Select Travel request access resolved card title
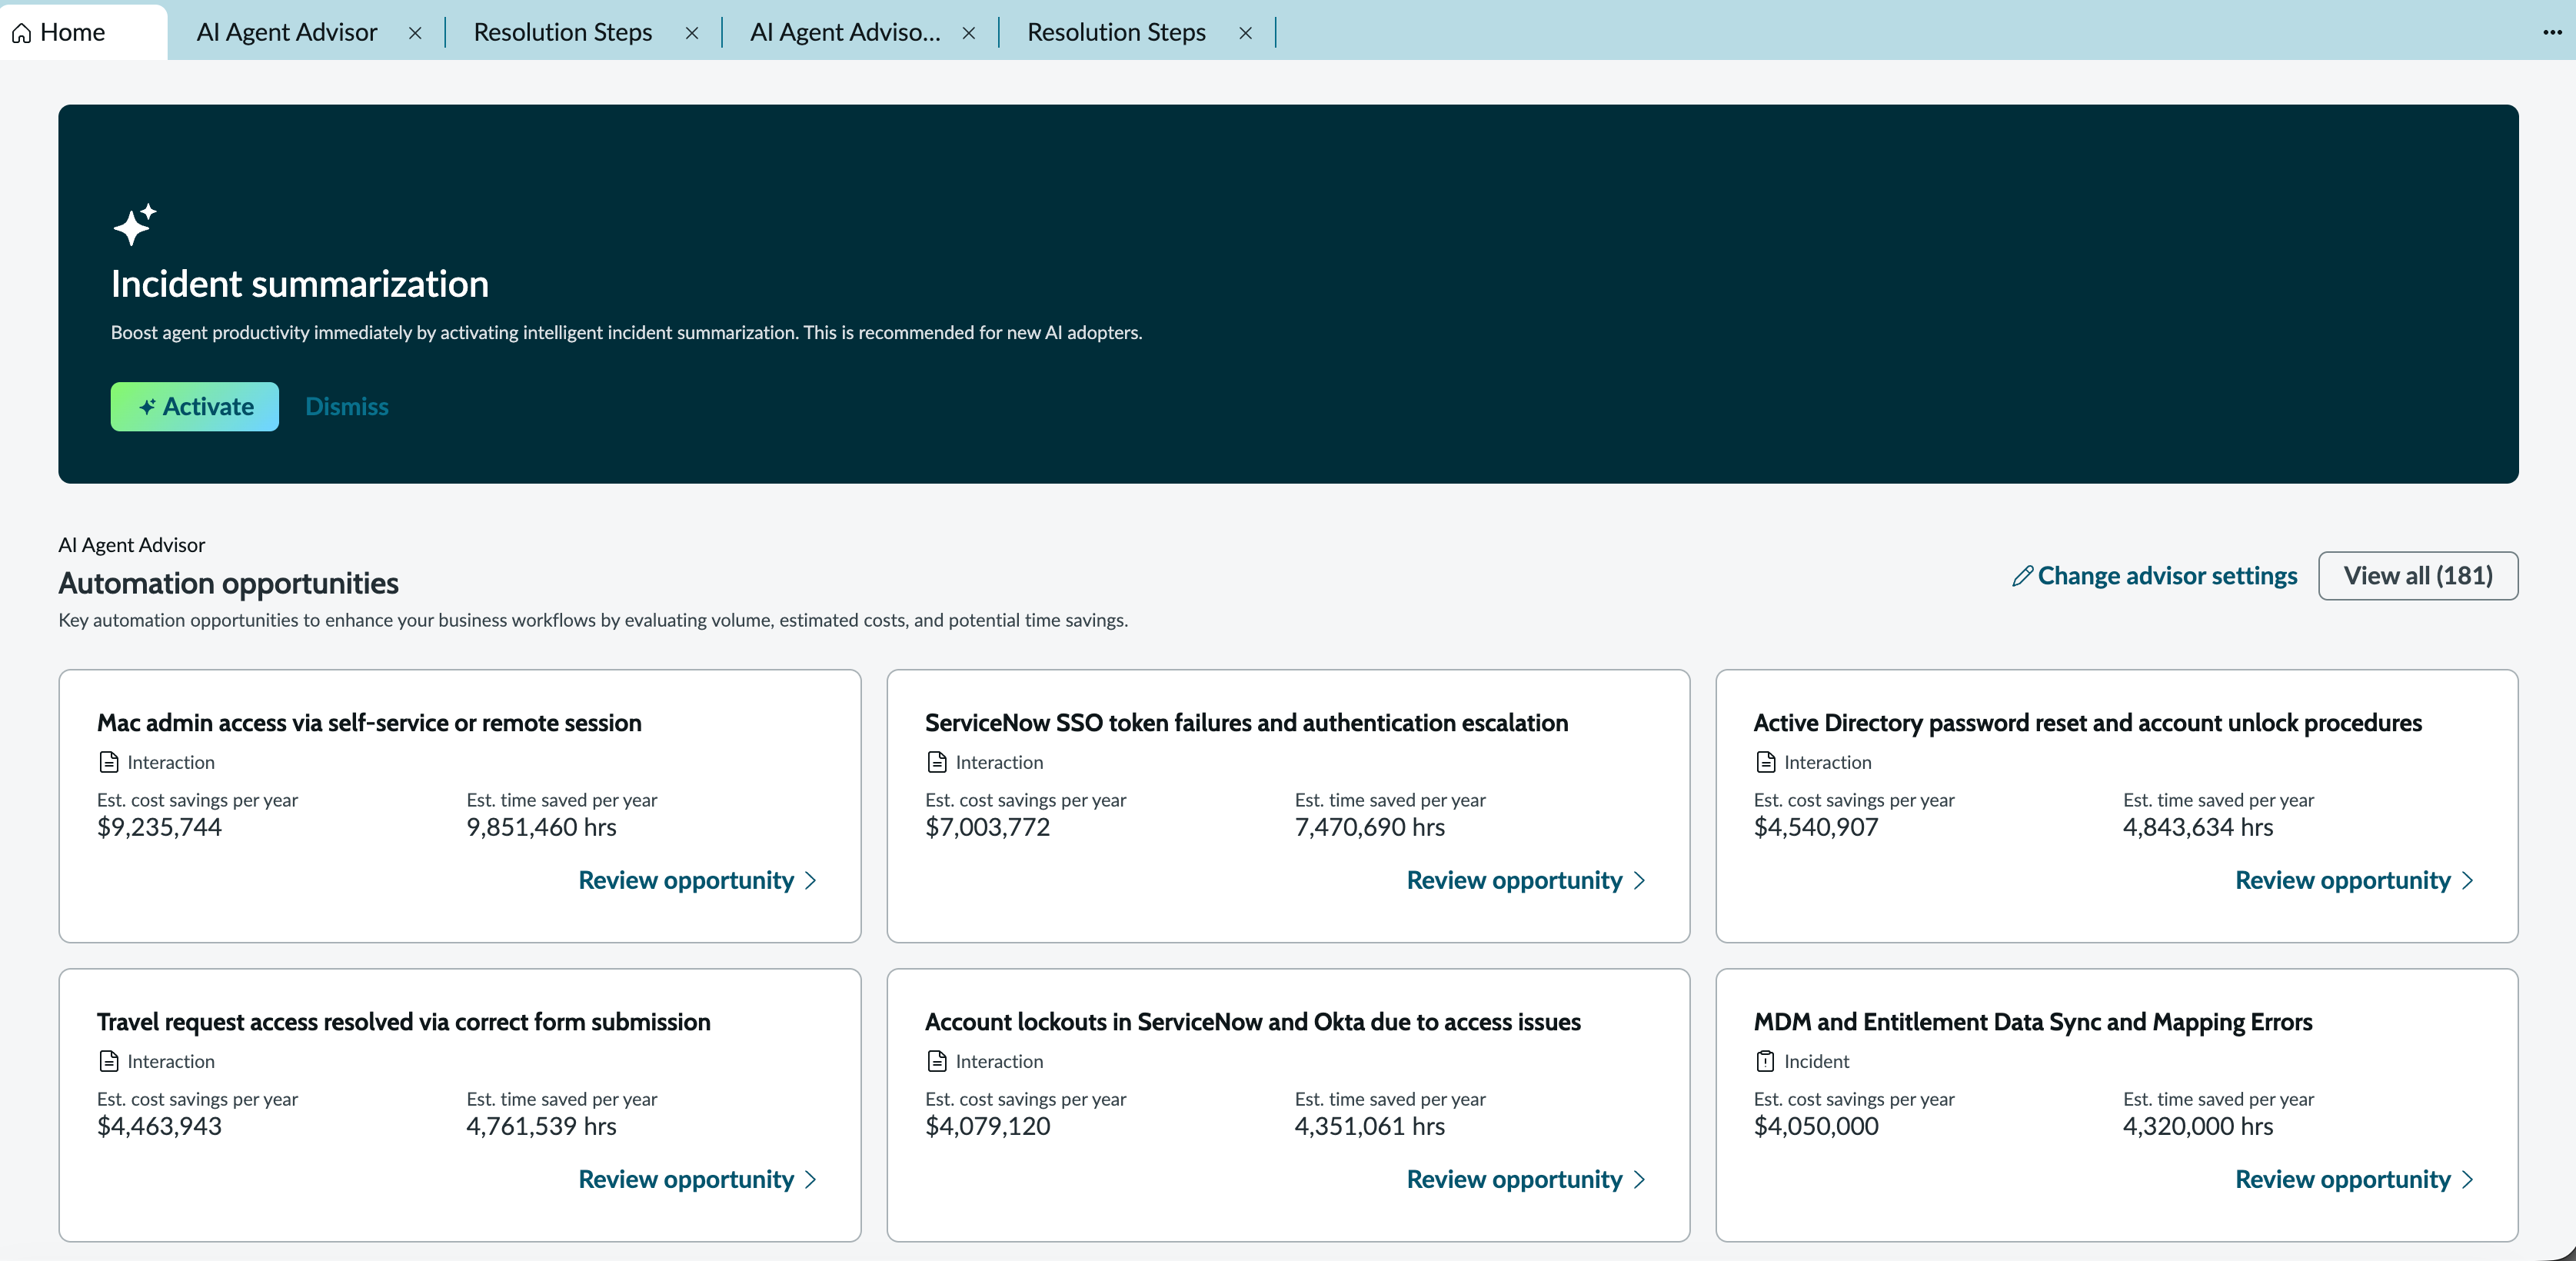The width and height of the screenshot is (2576, 1261). (403, 1021)
